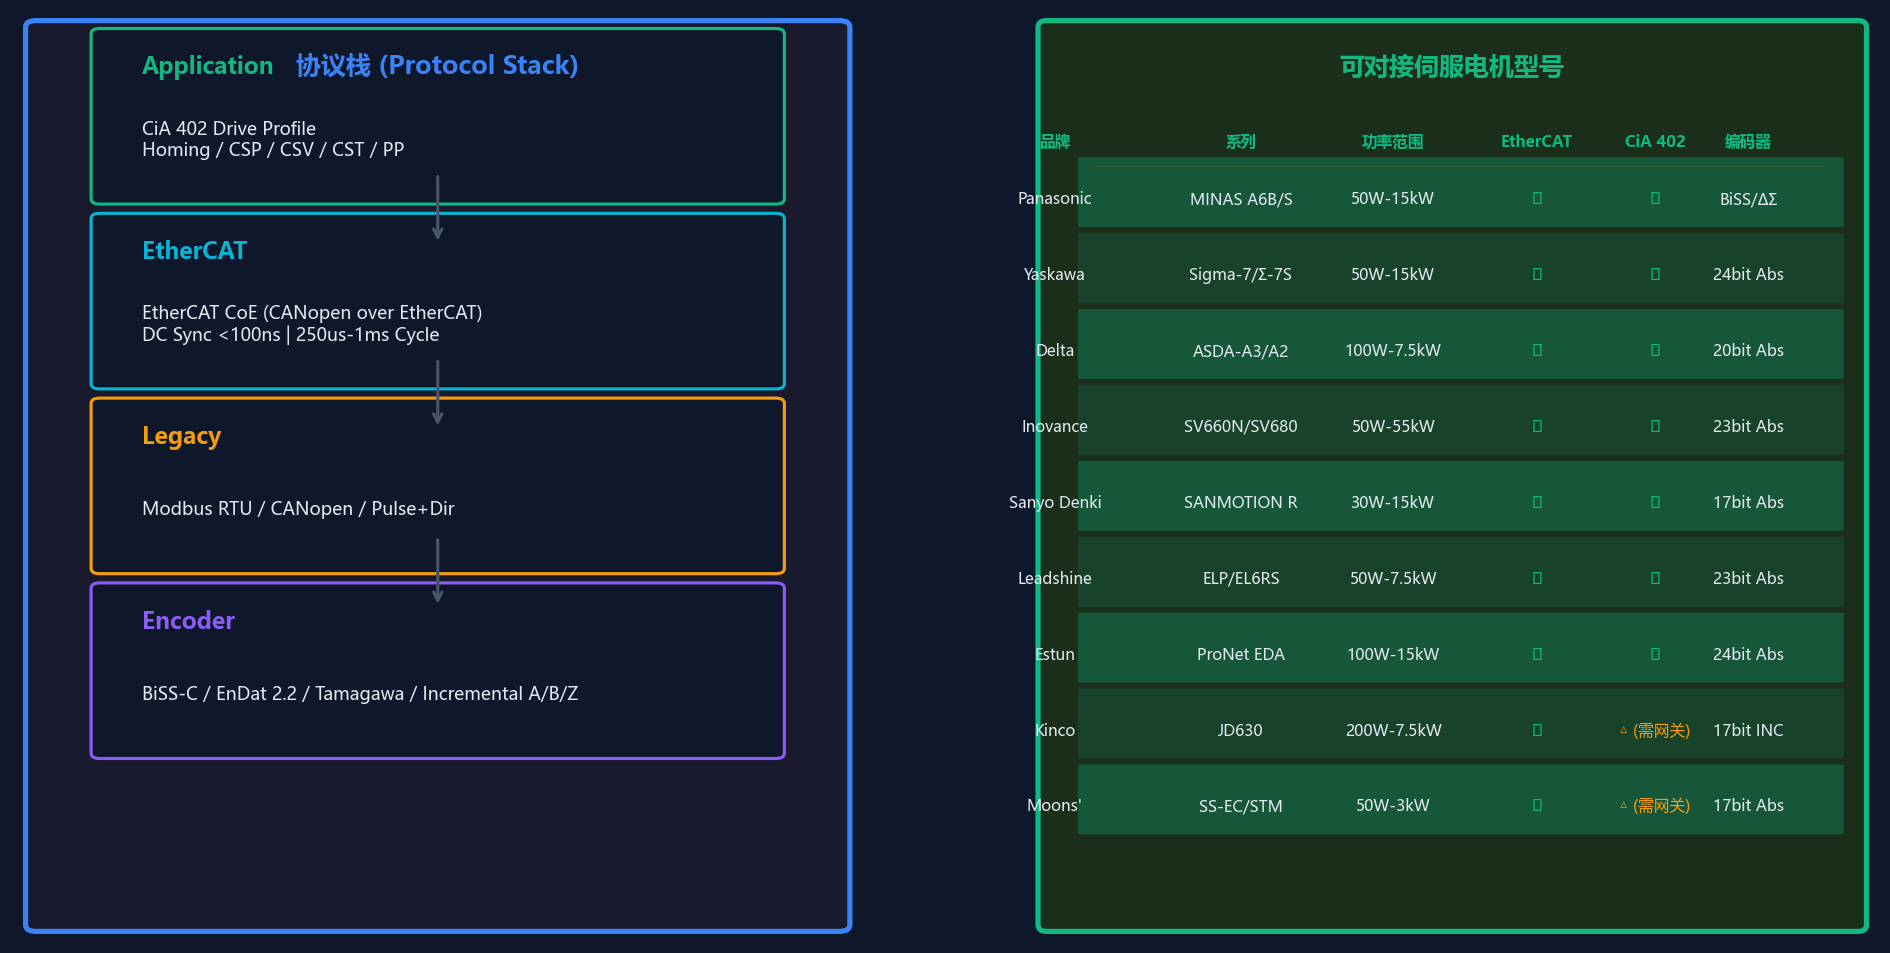Select the EtherCAT layer title
This screenshot has width=1890, height=953.
coord(194,251)
